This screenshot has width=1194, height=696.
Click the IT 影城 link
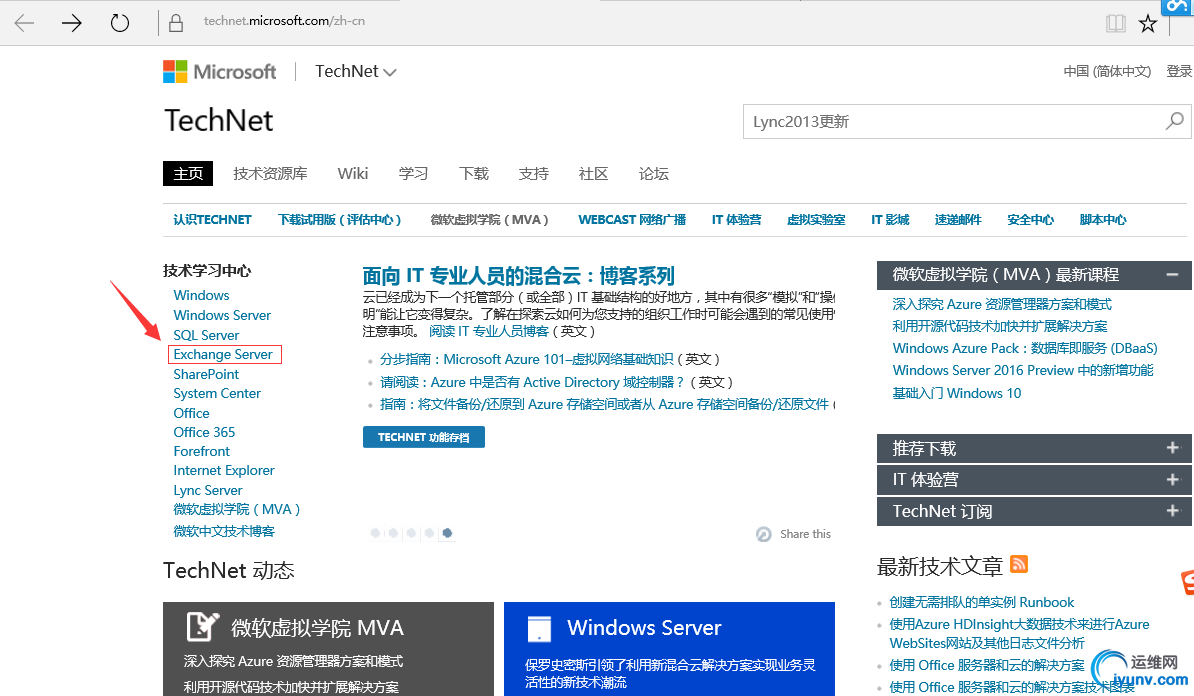click(890, 219)
